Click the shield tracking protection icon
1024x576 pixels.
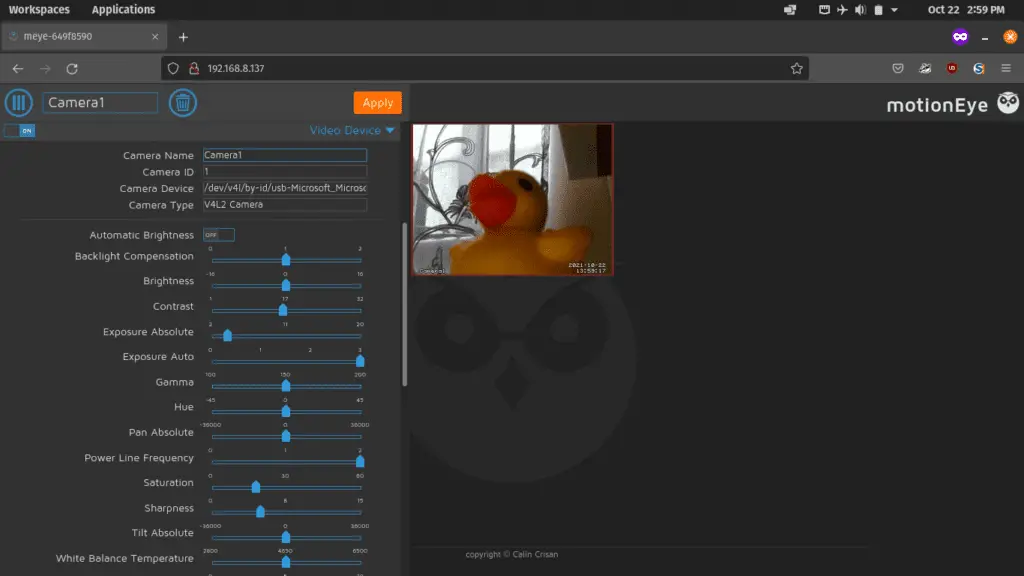[x=173, y=69]
